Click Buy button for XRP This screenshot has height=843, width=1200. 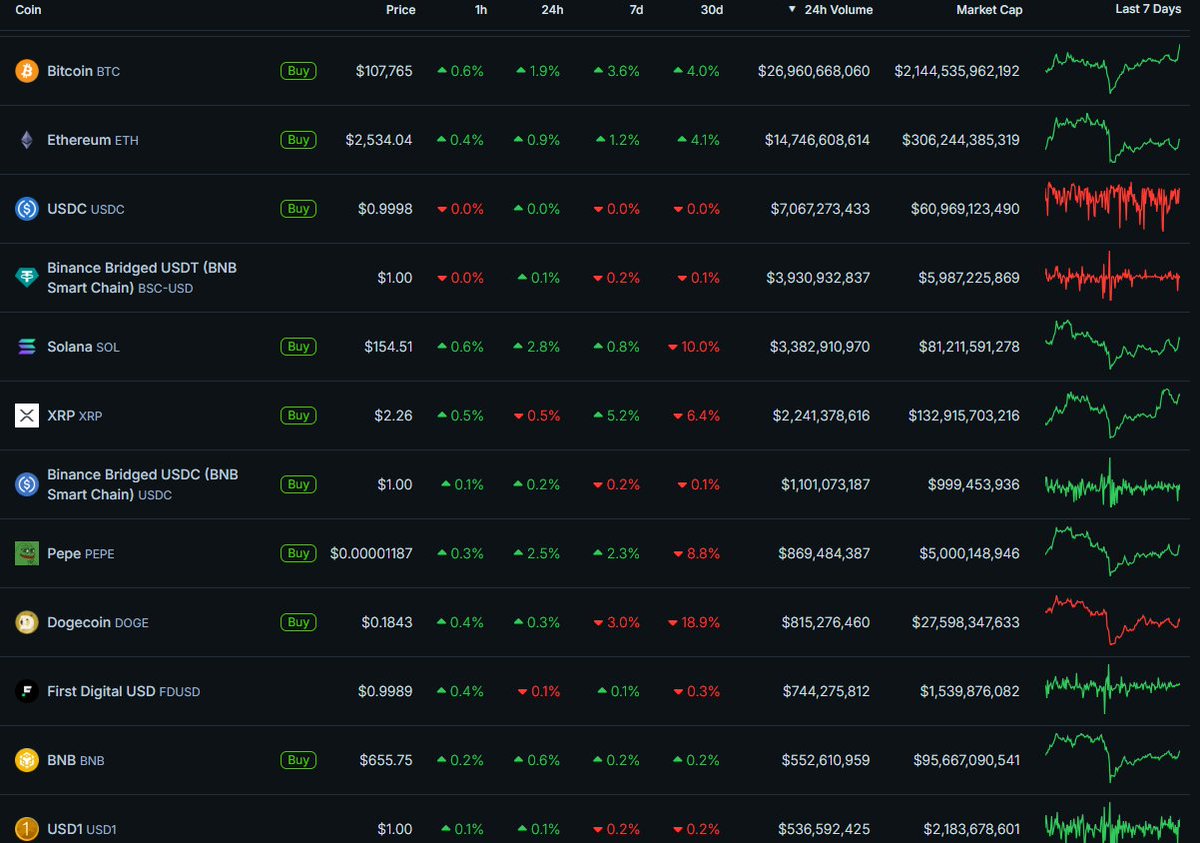point(298,415)
